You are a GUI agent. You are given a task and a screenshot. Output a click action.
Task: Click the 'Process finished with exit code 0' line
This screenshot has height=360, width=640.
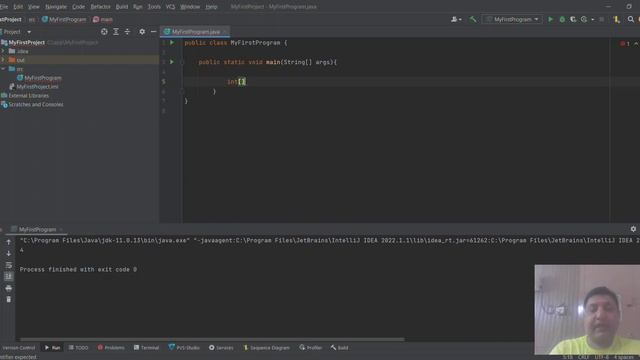[78, 269]
